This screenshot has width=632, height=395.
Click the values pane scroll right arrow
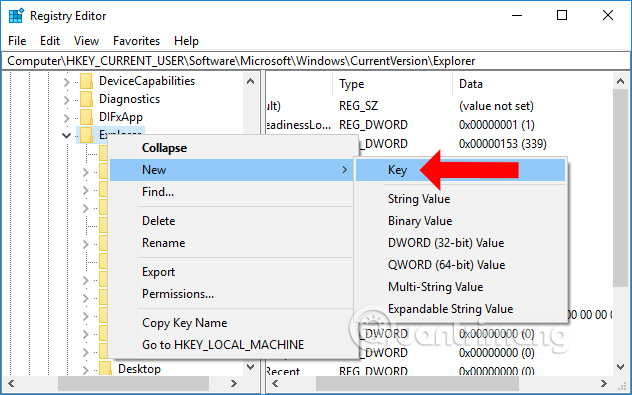click(x=603, y=383)
